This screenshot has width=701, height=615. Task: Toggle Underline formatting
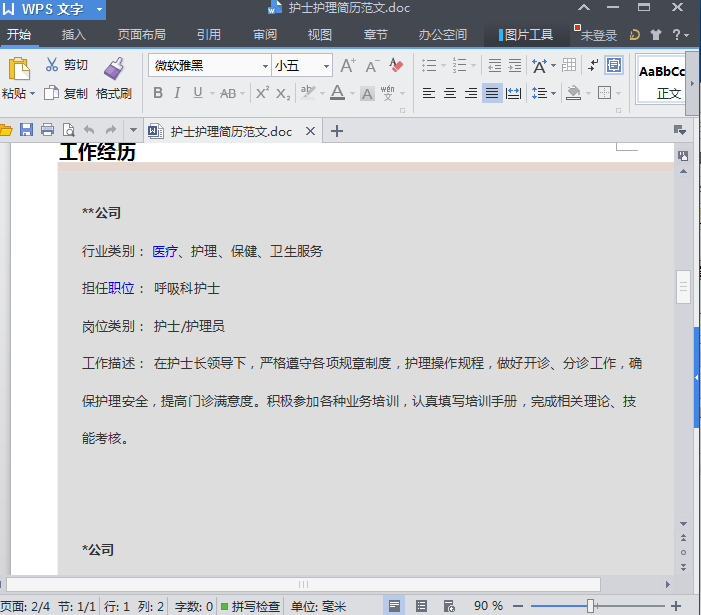(x=198, y=93)
